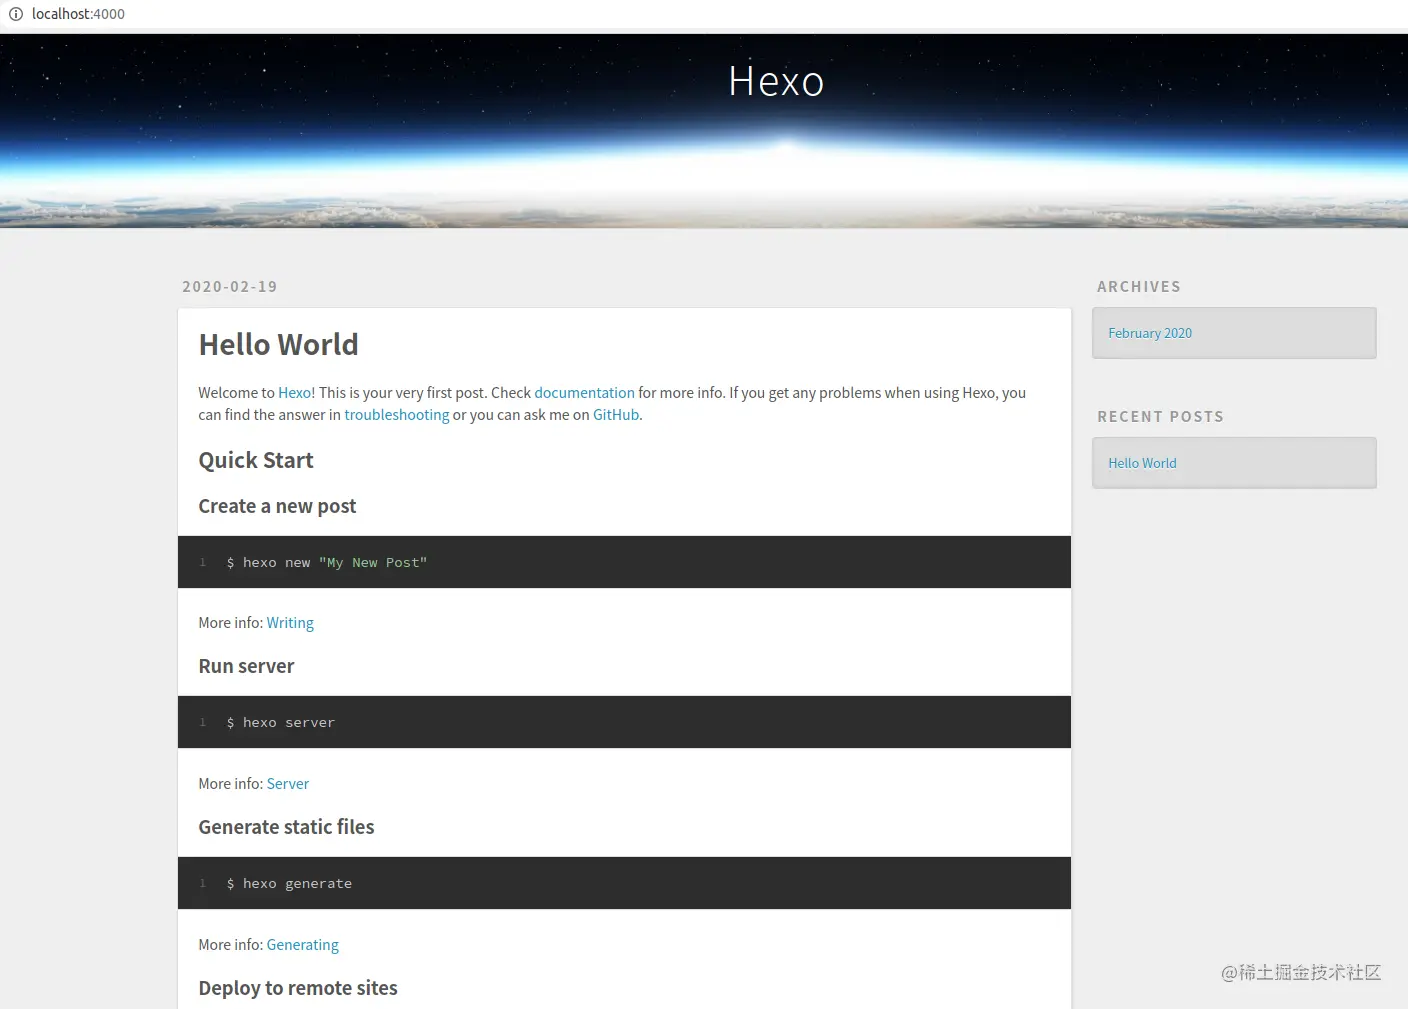Select the localhost:4000 address bar text
This screenshot has height=1009, width=1408.
coord(78,14)
